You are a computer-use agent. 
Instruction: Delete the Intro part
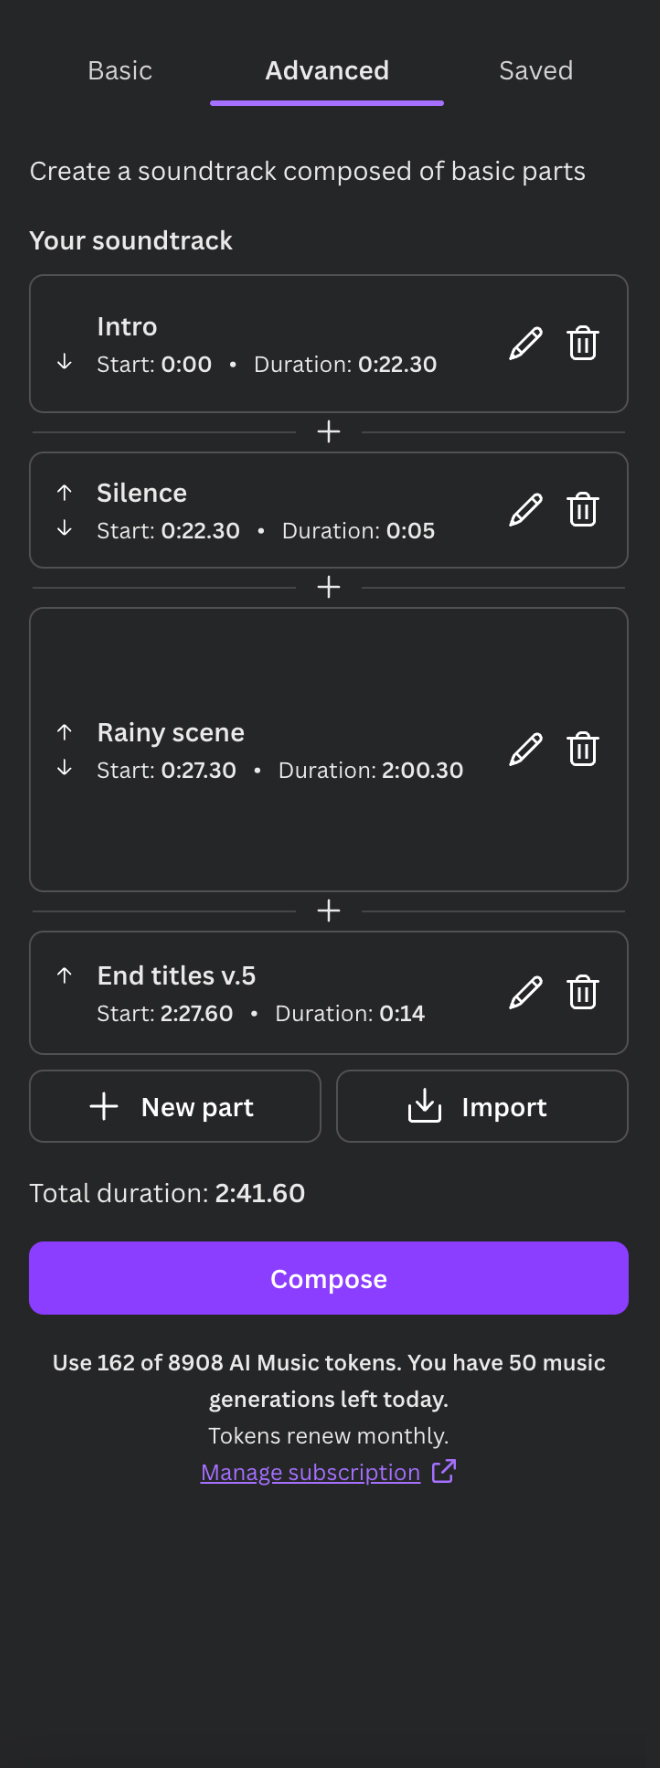pos(583,344)
